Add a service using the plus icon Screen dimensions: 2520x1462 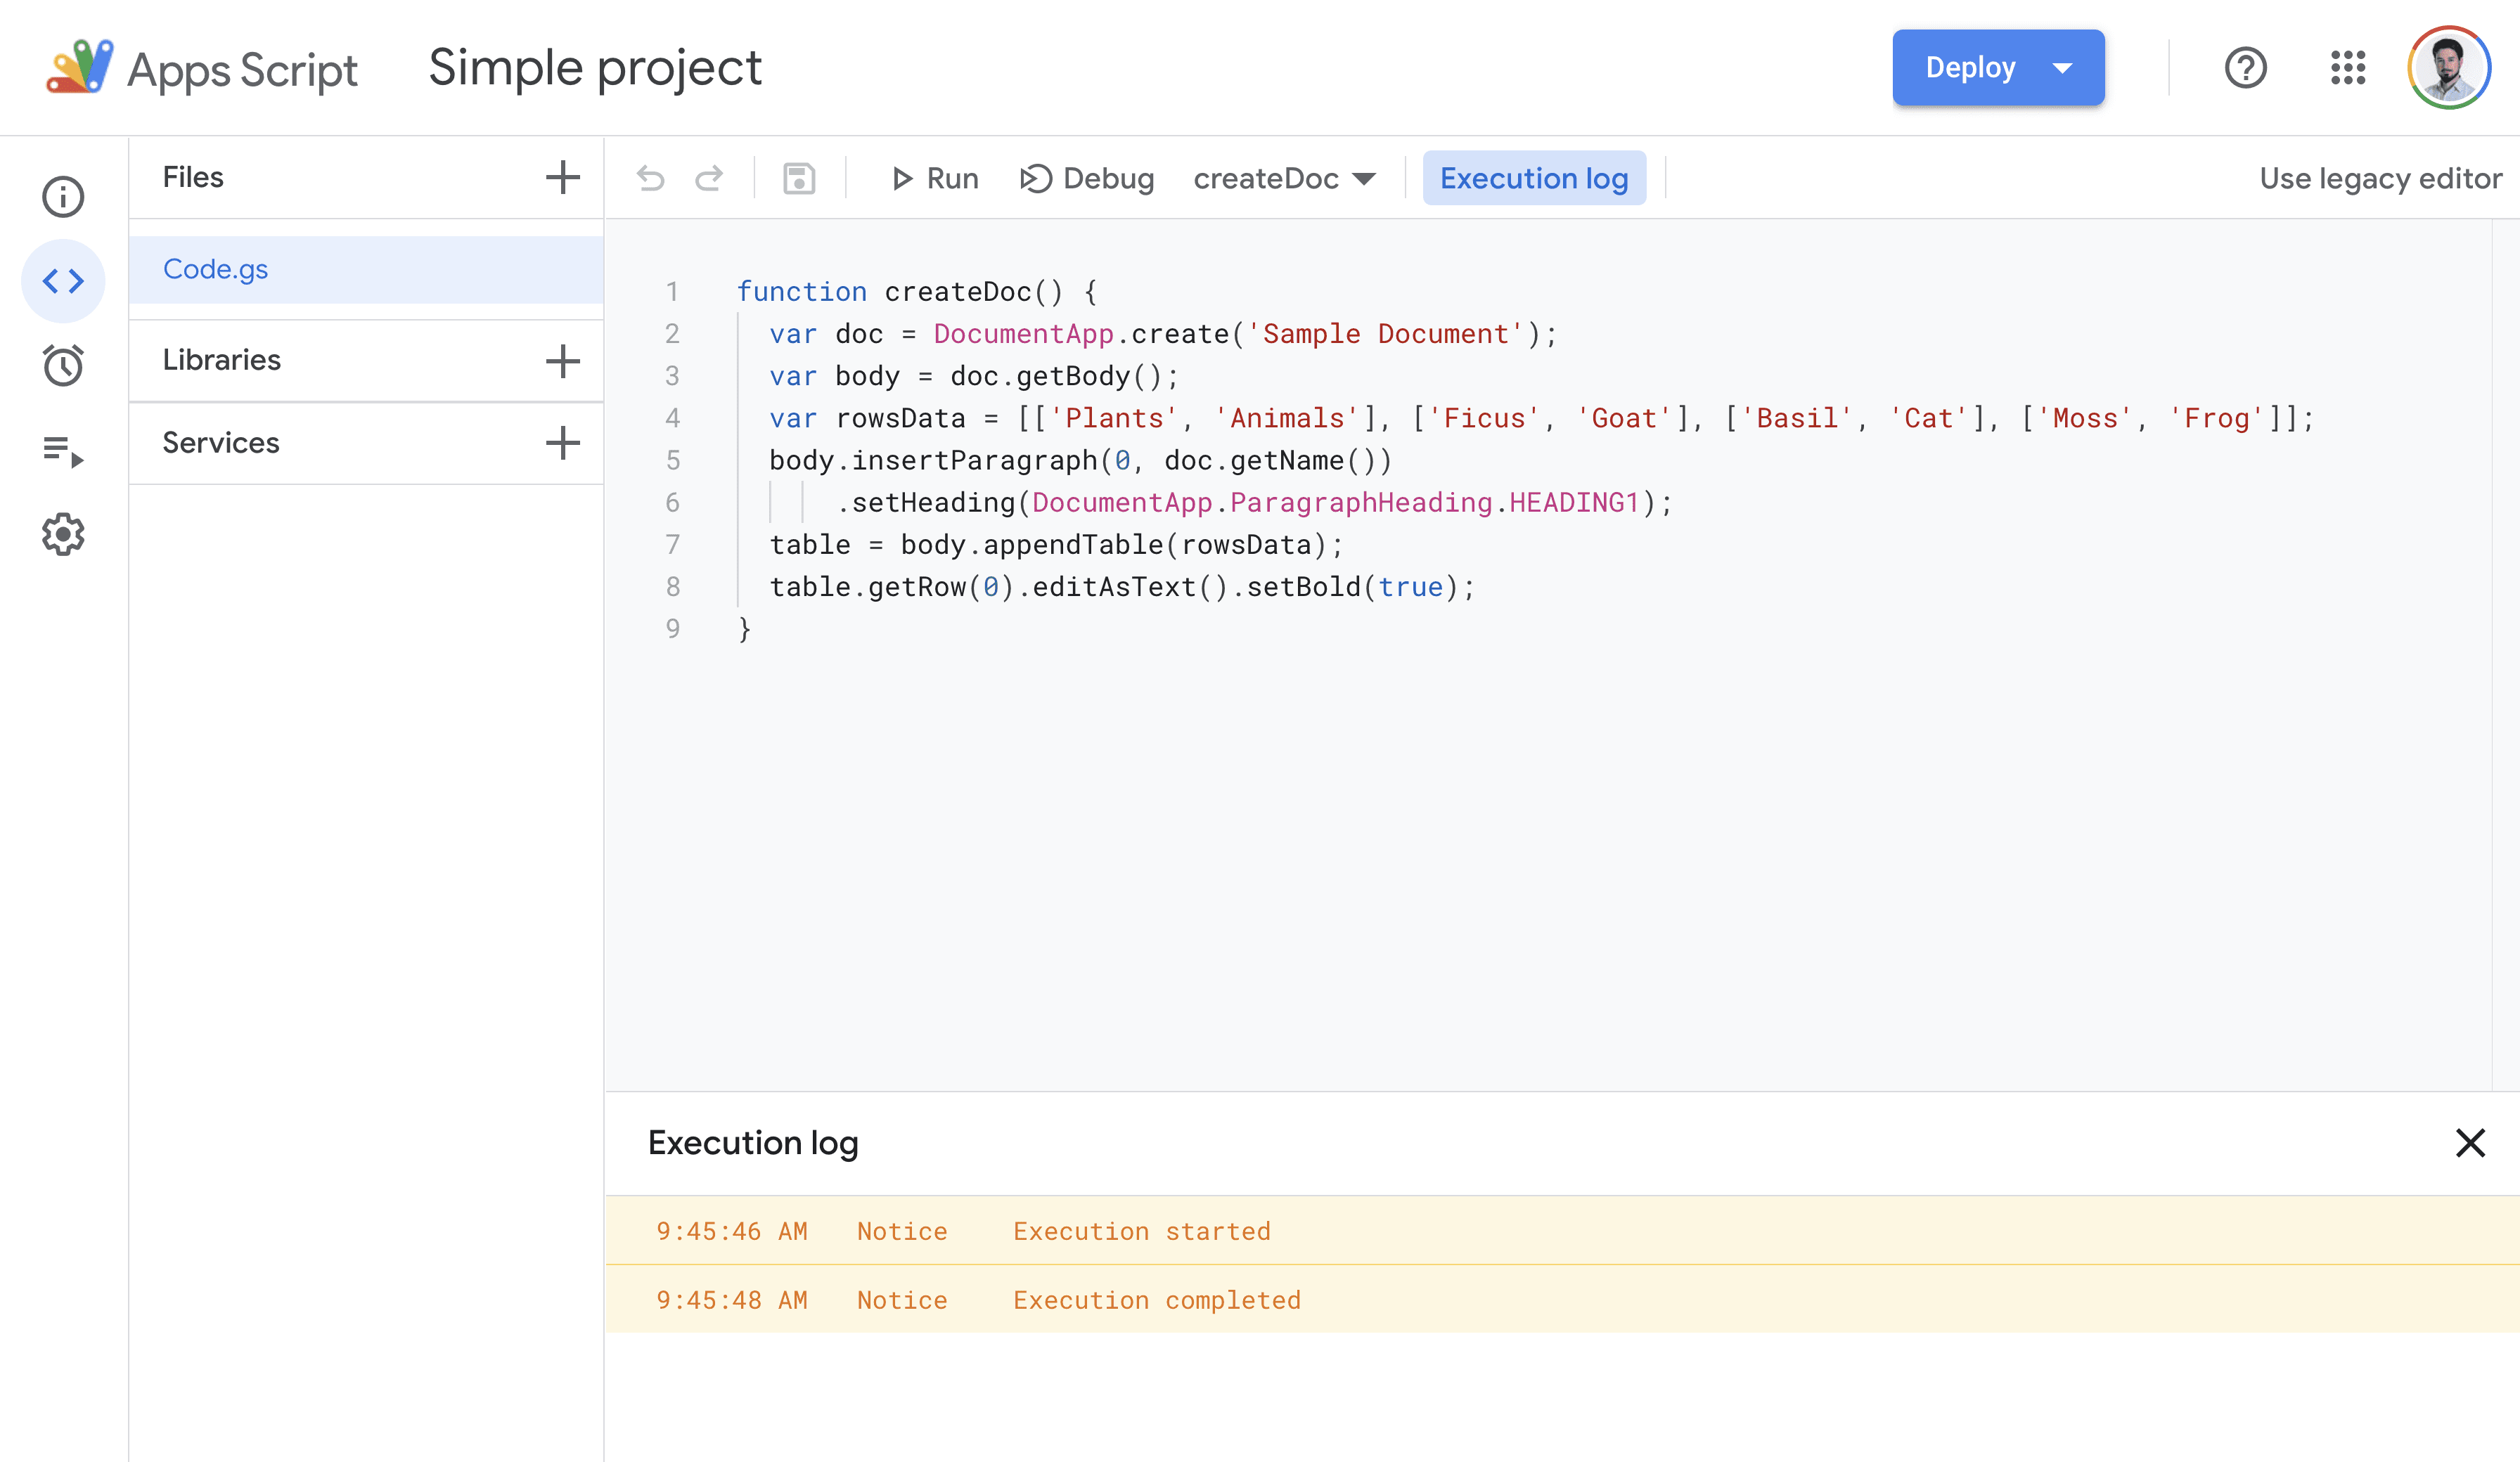point(562,443)
